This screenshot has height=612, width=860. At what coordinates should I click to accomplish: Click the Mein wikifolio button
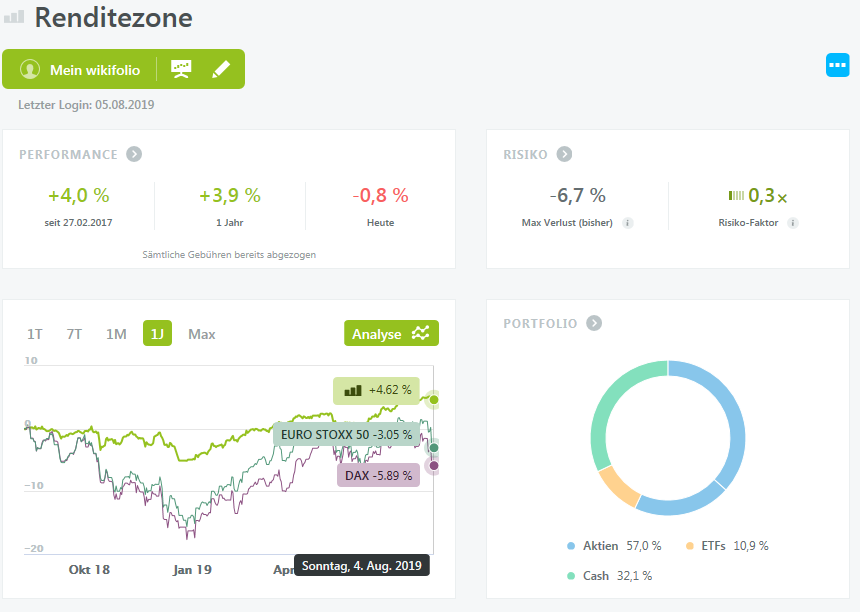coord(95,70)
